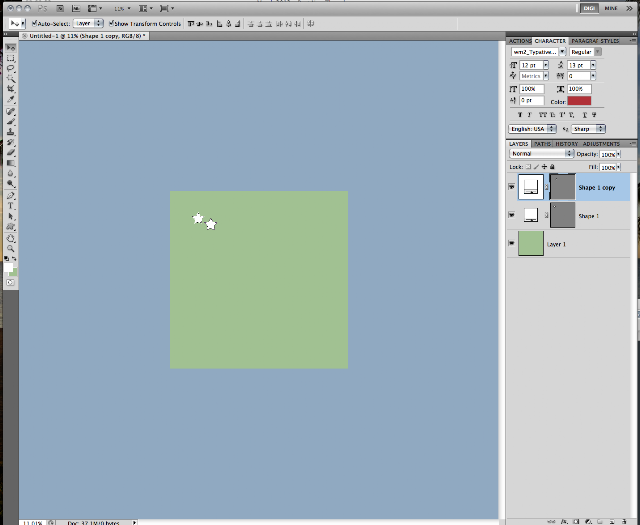Open the 12 pt font size dropdown

pos(546,65)
